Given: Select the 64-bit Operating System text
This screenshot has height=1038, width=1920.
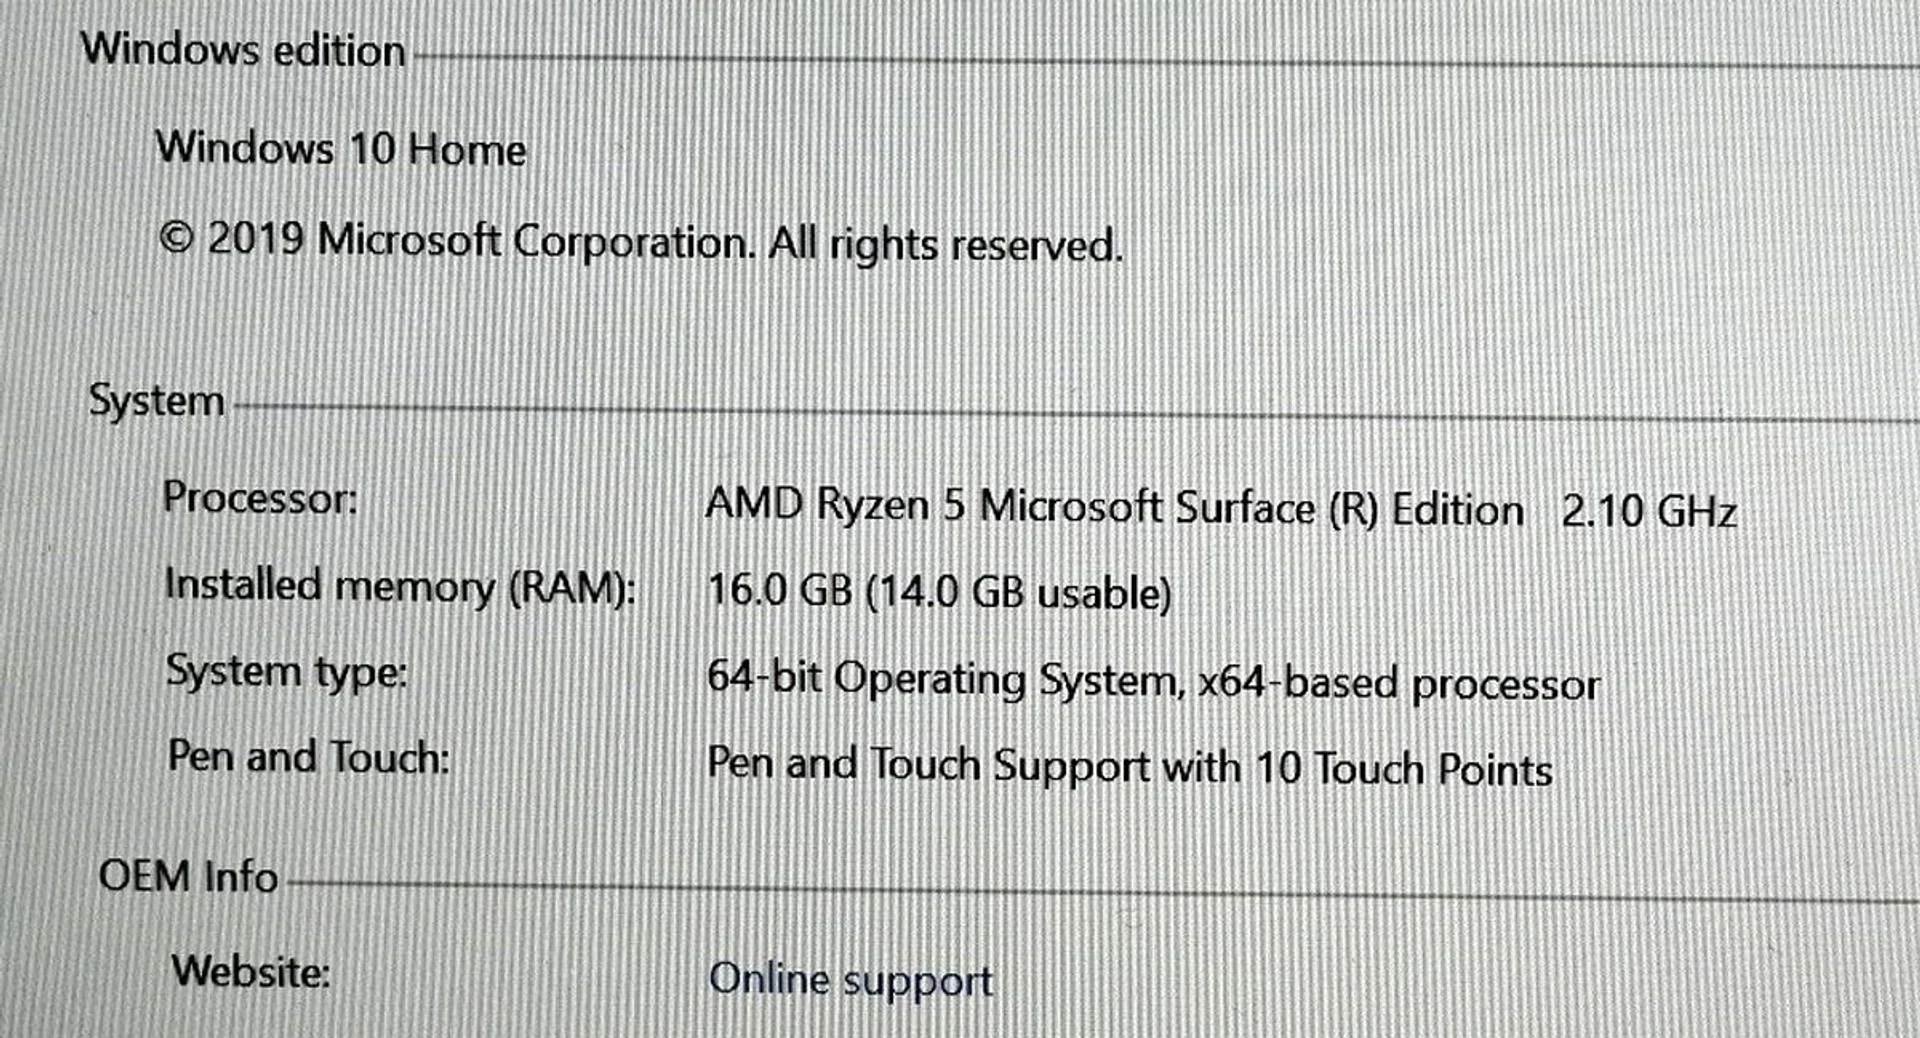Looking at the screenshot, I should pos(940,679).
